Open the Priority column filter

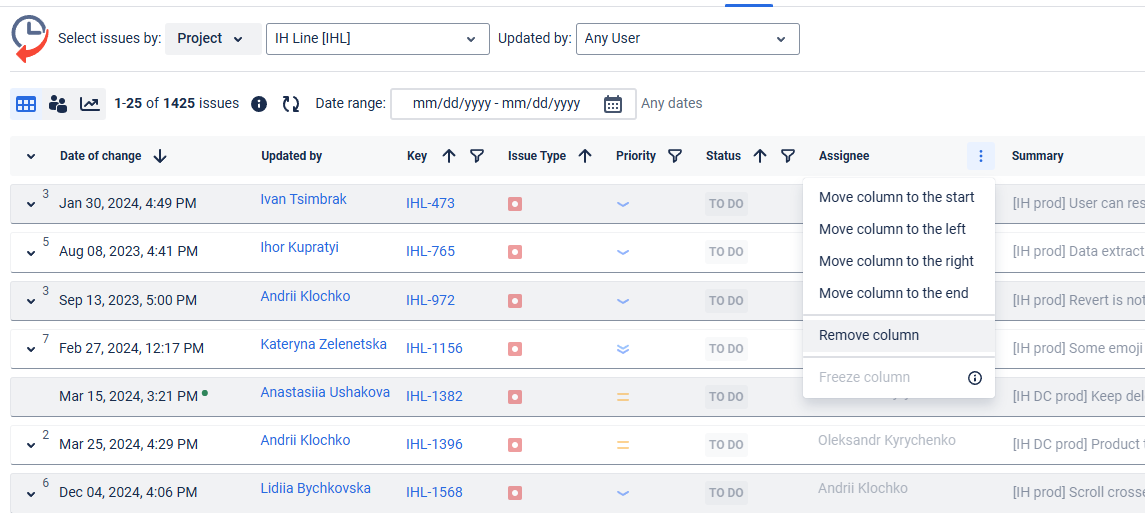pos(675,156)
